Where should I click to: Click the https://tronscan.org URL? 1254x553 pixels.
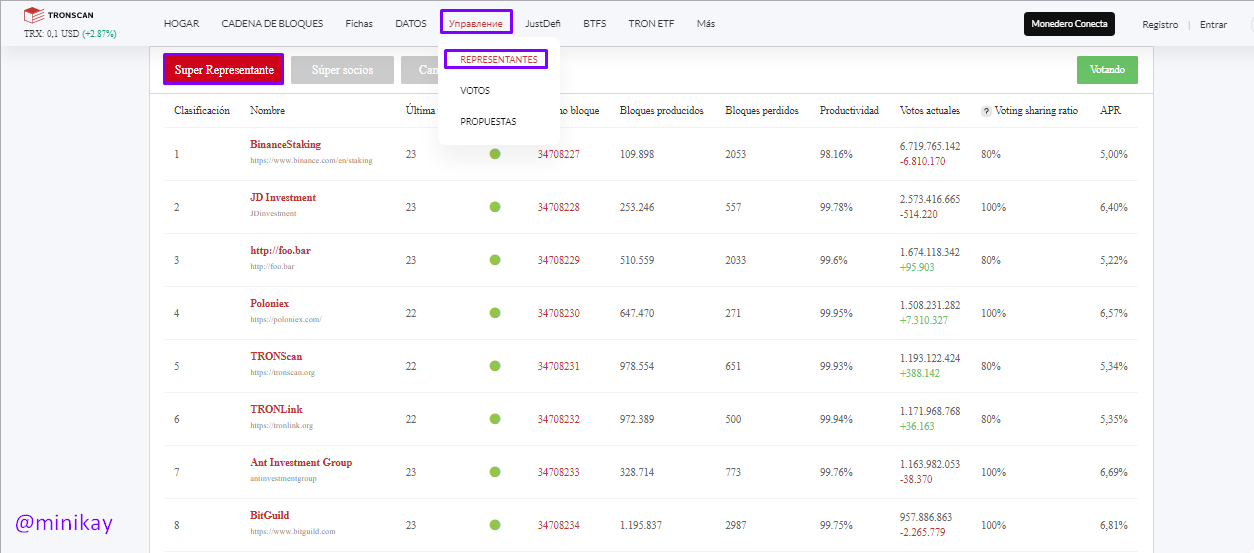(283, 373)
